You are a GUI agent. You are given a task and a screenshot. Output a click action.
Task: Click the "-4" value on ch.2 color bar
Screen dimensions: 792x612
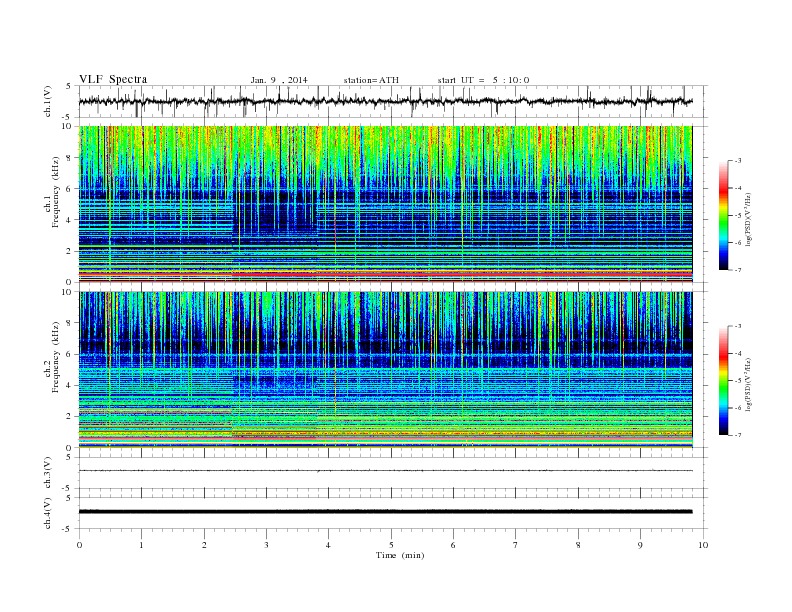coord(737,353)
